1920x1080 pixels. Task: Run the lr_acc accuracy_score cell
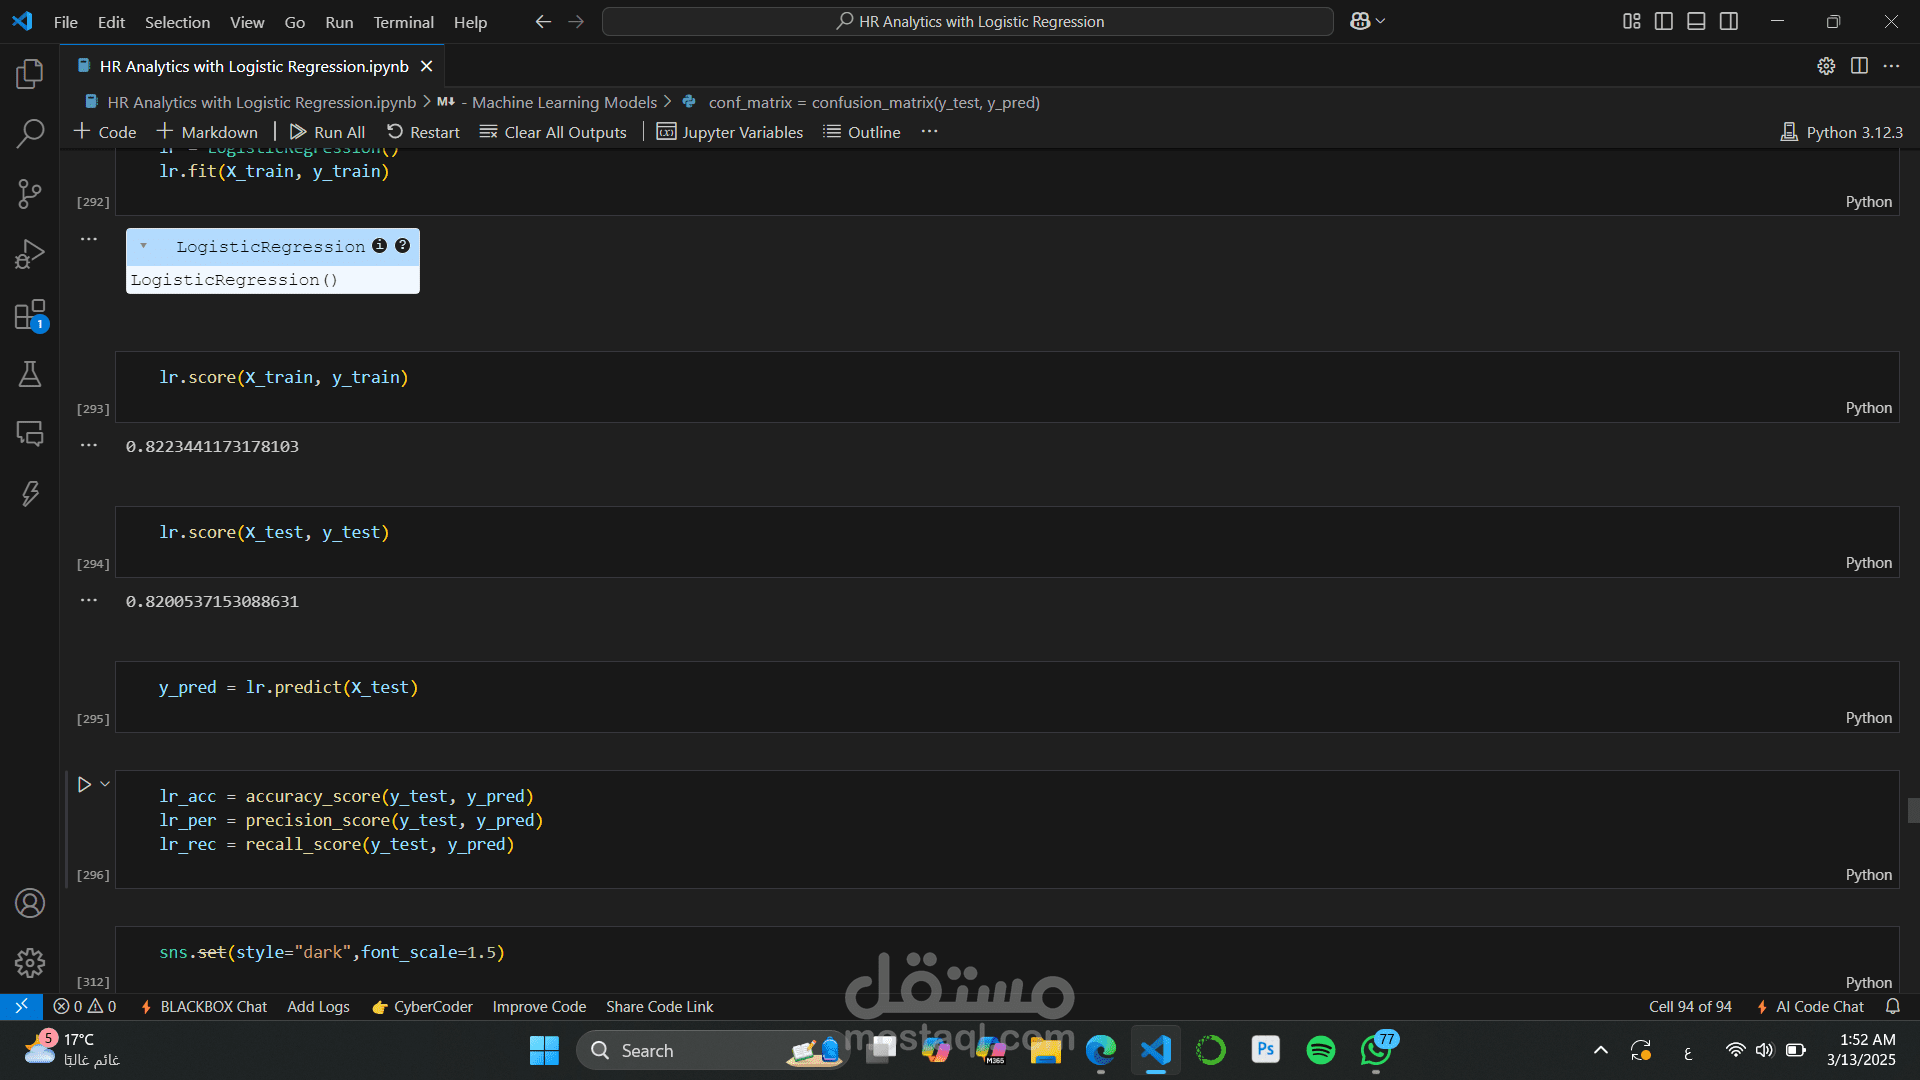(x=84, y=785)
